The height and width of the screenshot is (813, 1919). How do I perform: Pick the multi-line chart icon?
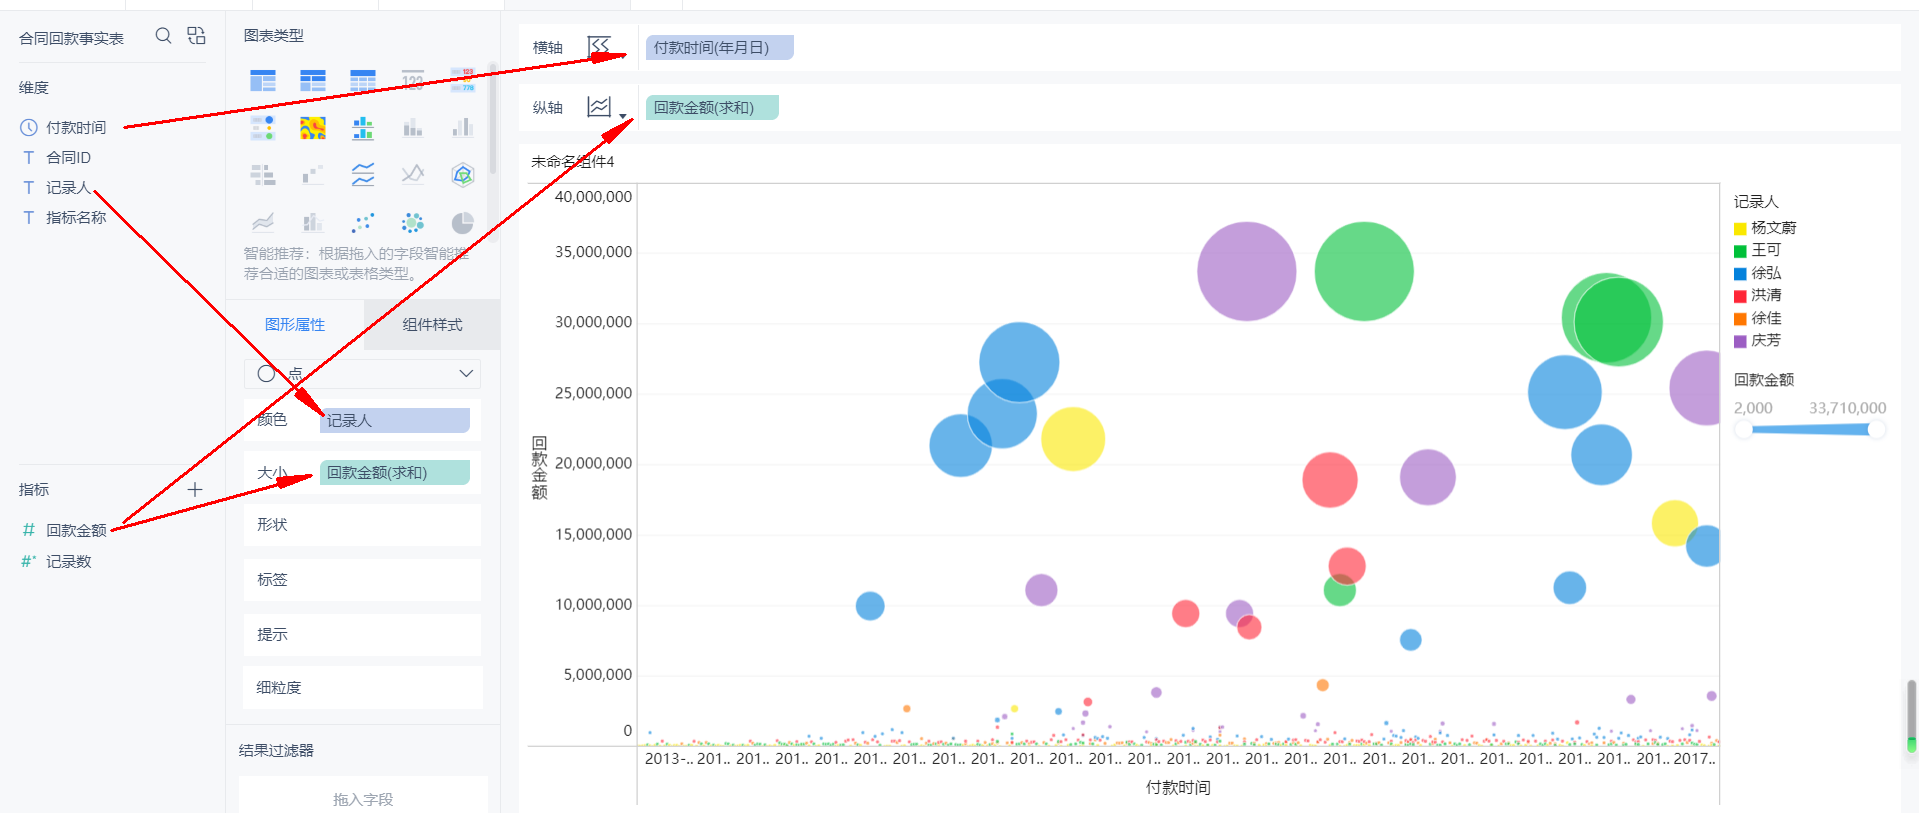point(413,175)
